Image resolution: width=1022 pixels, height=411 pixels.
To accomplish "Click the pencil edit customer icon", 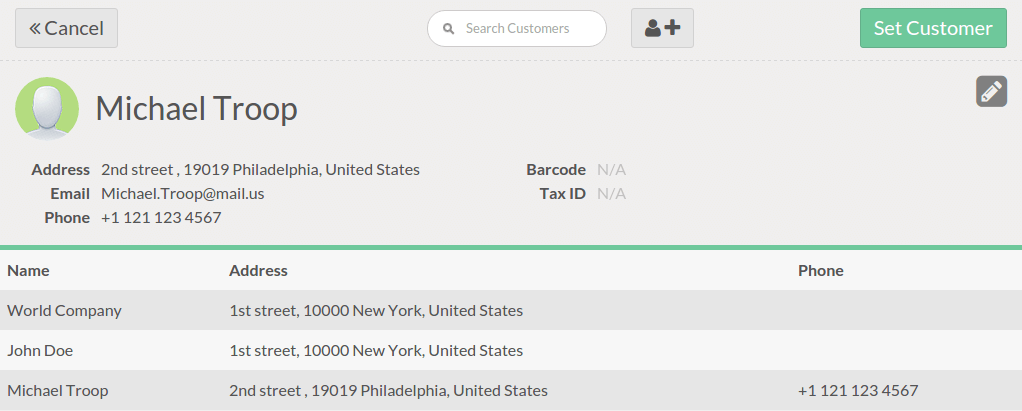I will pyautogui.click(x=991, y=91).
